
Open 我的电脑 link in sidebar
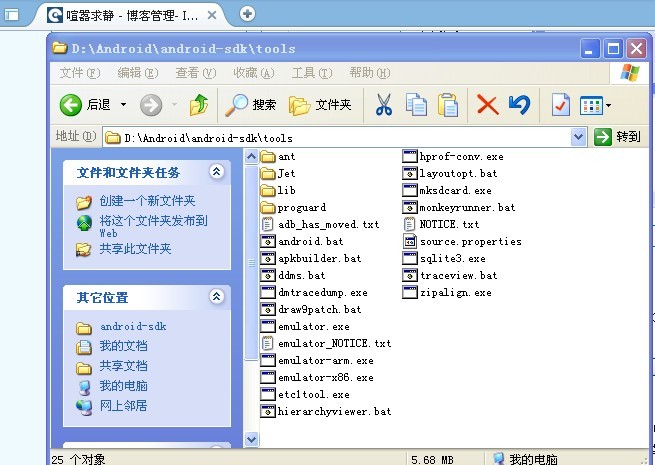tap(123, 386)
